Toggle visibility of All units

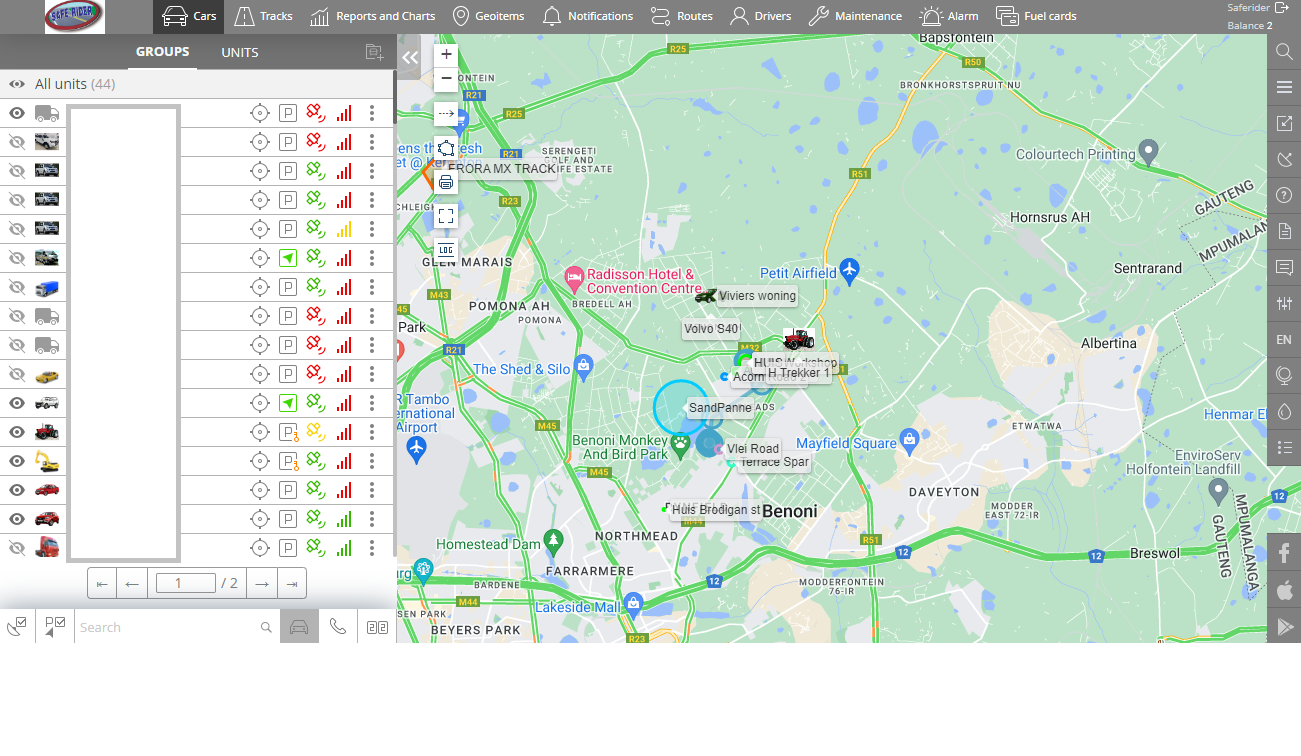point(17,85)
